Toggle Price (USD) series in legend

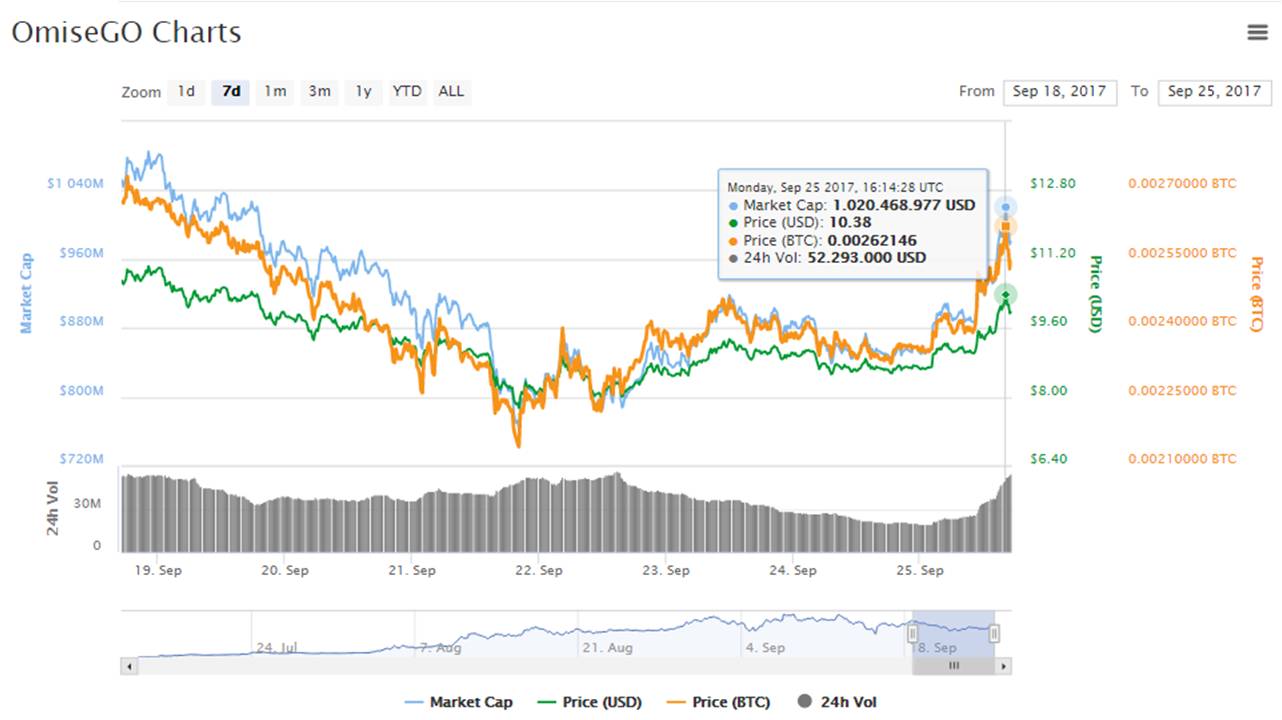pyautogui.click(x=589, y=702)
